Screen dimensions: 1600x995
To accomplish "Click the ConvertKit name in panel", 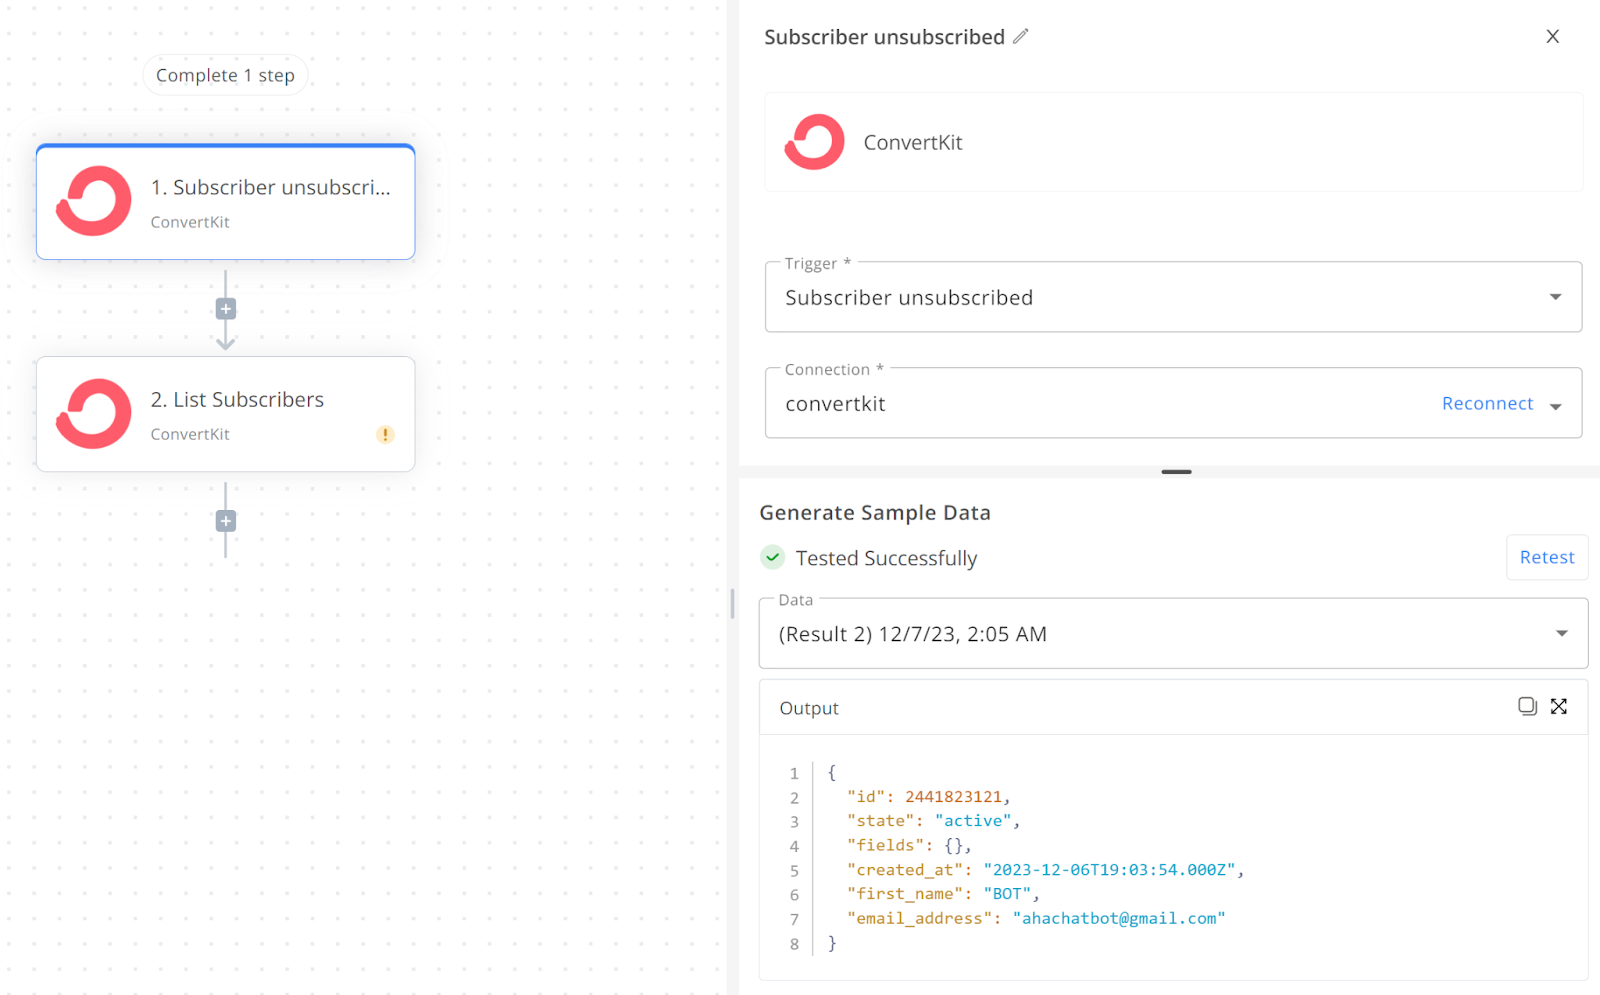I will tap(913, 143).
